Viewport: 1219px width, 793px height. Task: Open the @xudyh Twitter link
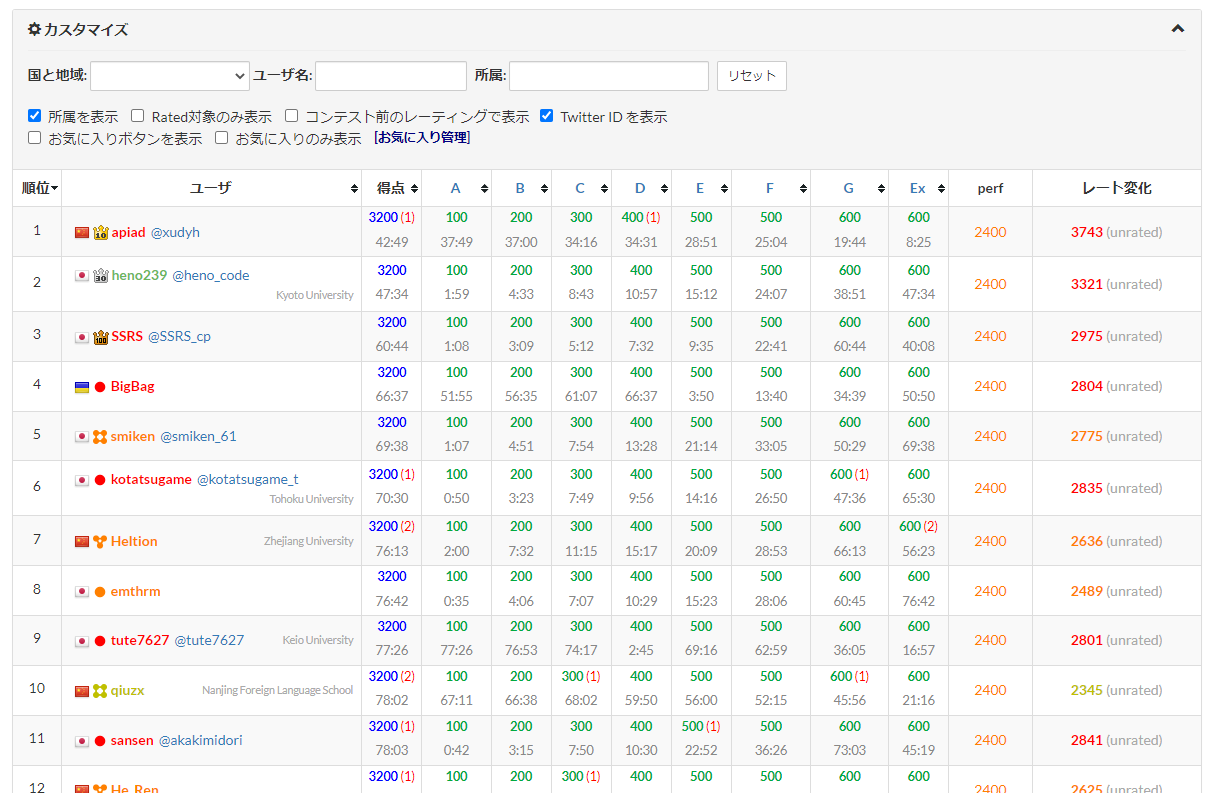[x=175, y=232]
